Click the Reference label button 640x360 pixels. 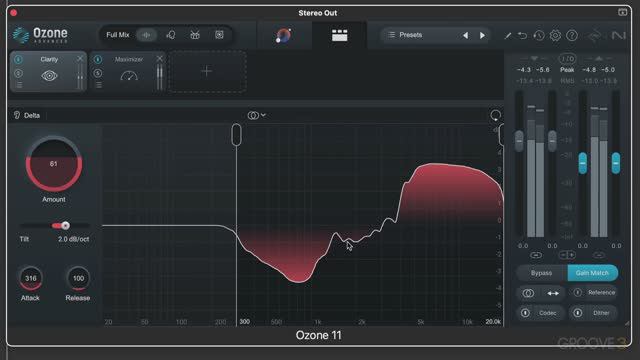601,293
